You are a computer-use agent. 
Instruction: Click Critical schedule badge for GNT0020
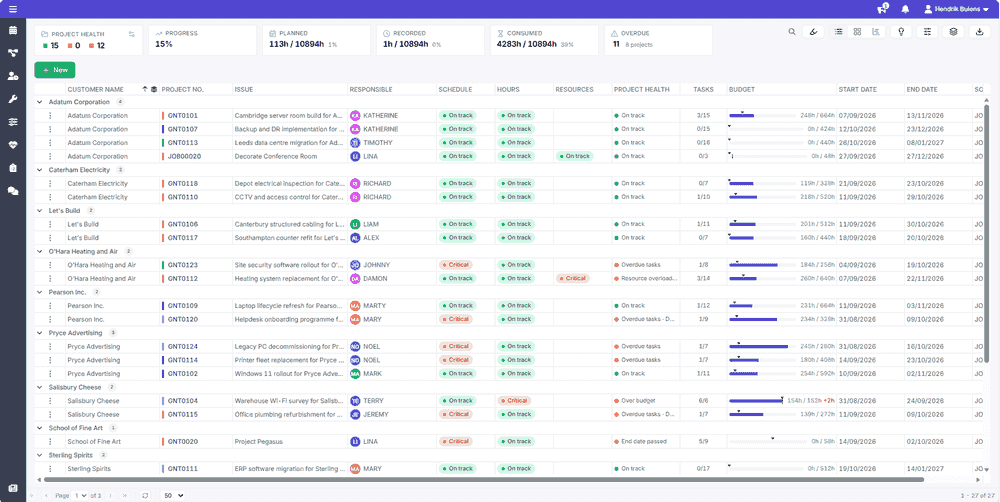pos(455,441)
